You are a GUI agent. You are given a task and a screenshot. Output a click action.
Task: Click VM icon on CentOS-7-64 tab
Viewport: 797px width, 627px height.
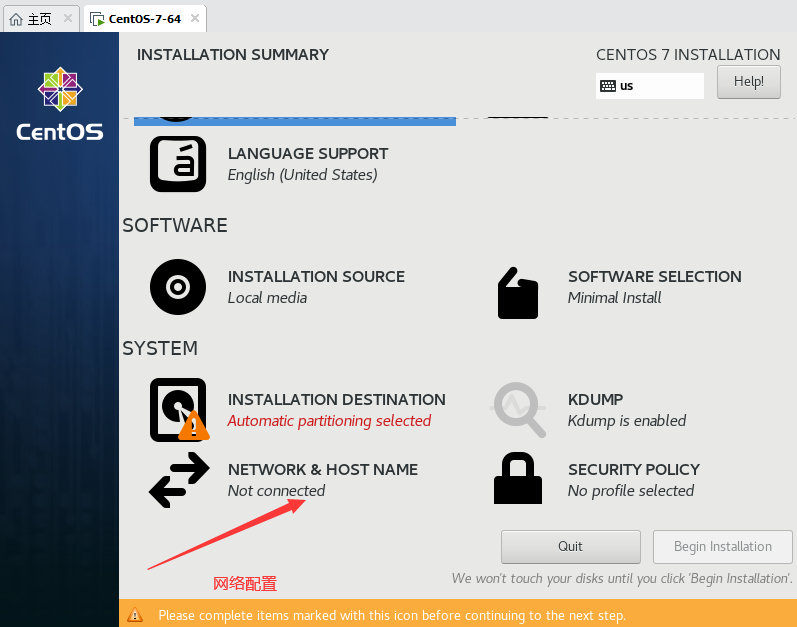pyautogui.click(x=97, y=19)
